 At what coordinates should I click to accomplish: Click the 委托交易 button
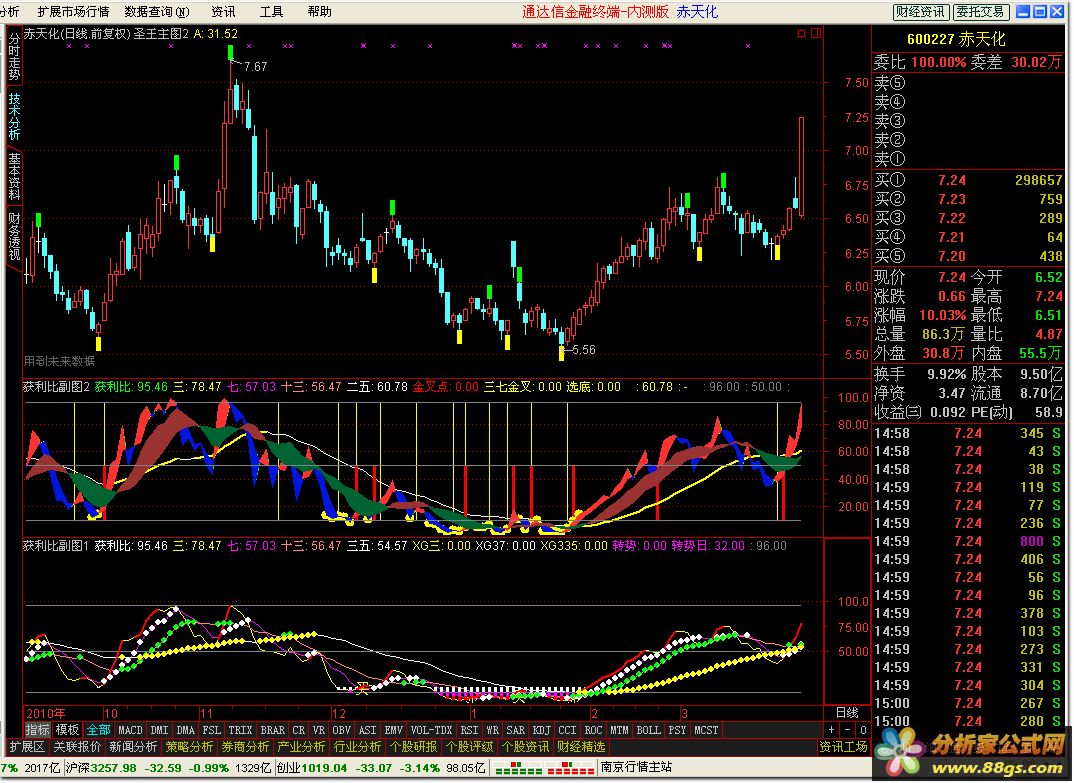(980, 12)
